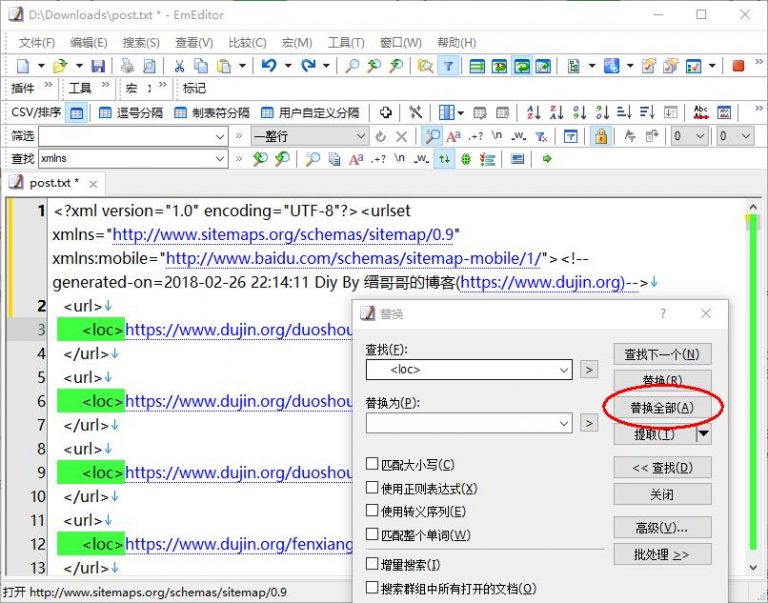Open the 筛选 filter text dropdown
This screenshot has height=603, width=768.
(220, 136)
